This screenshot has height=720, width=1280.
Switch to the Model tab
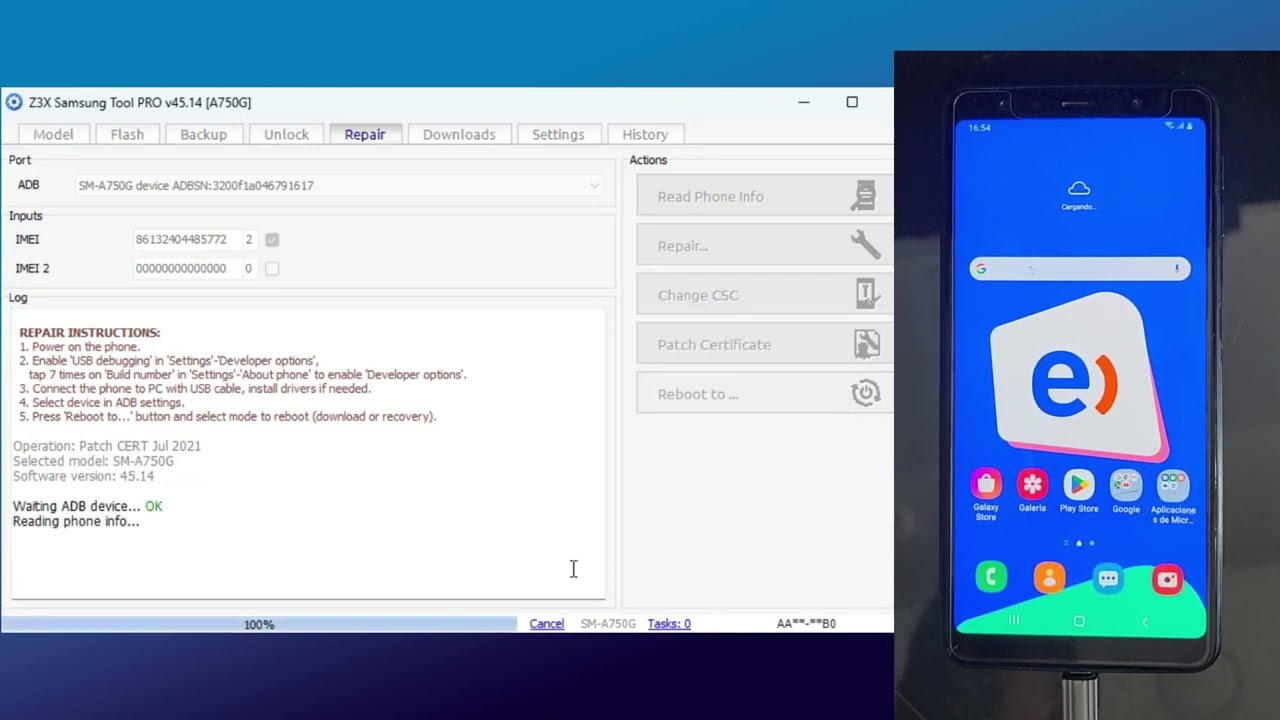coord(54,134)
